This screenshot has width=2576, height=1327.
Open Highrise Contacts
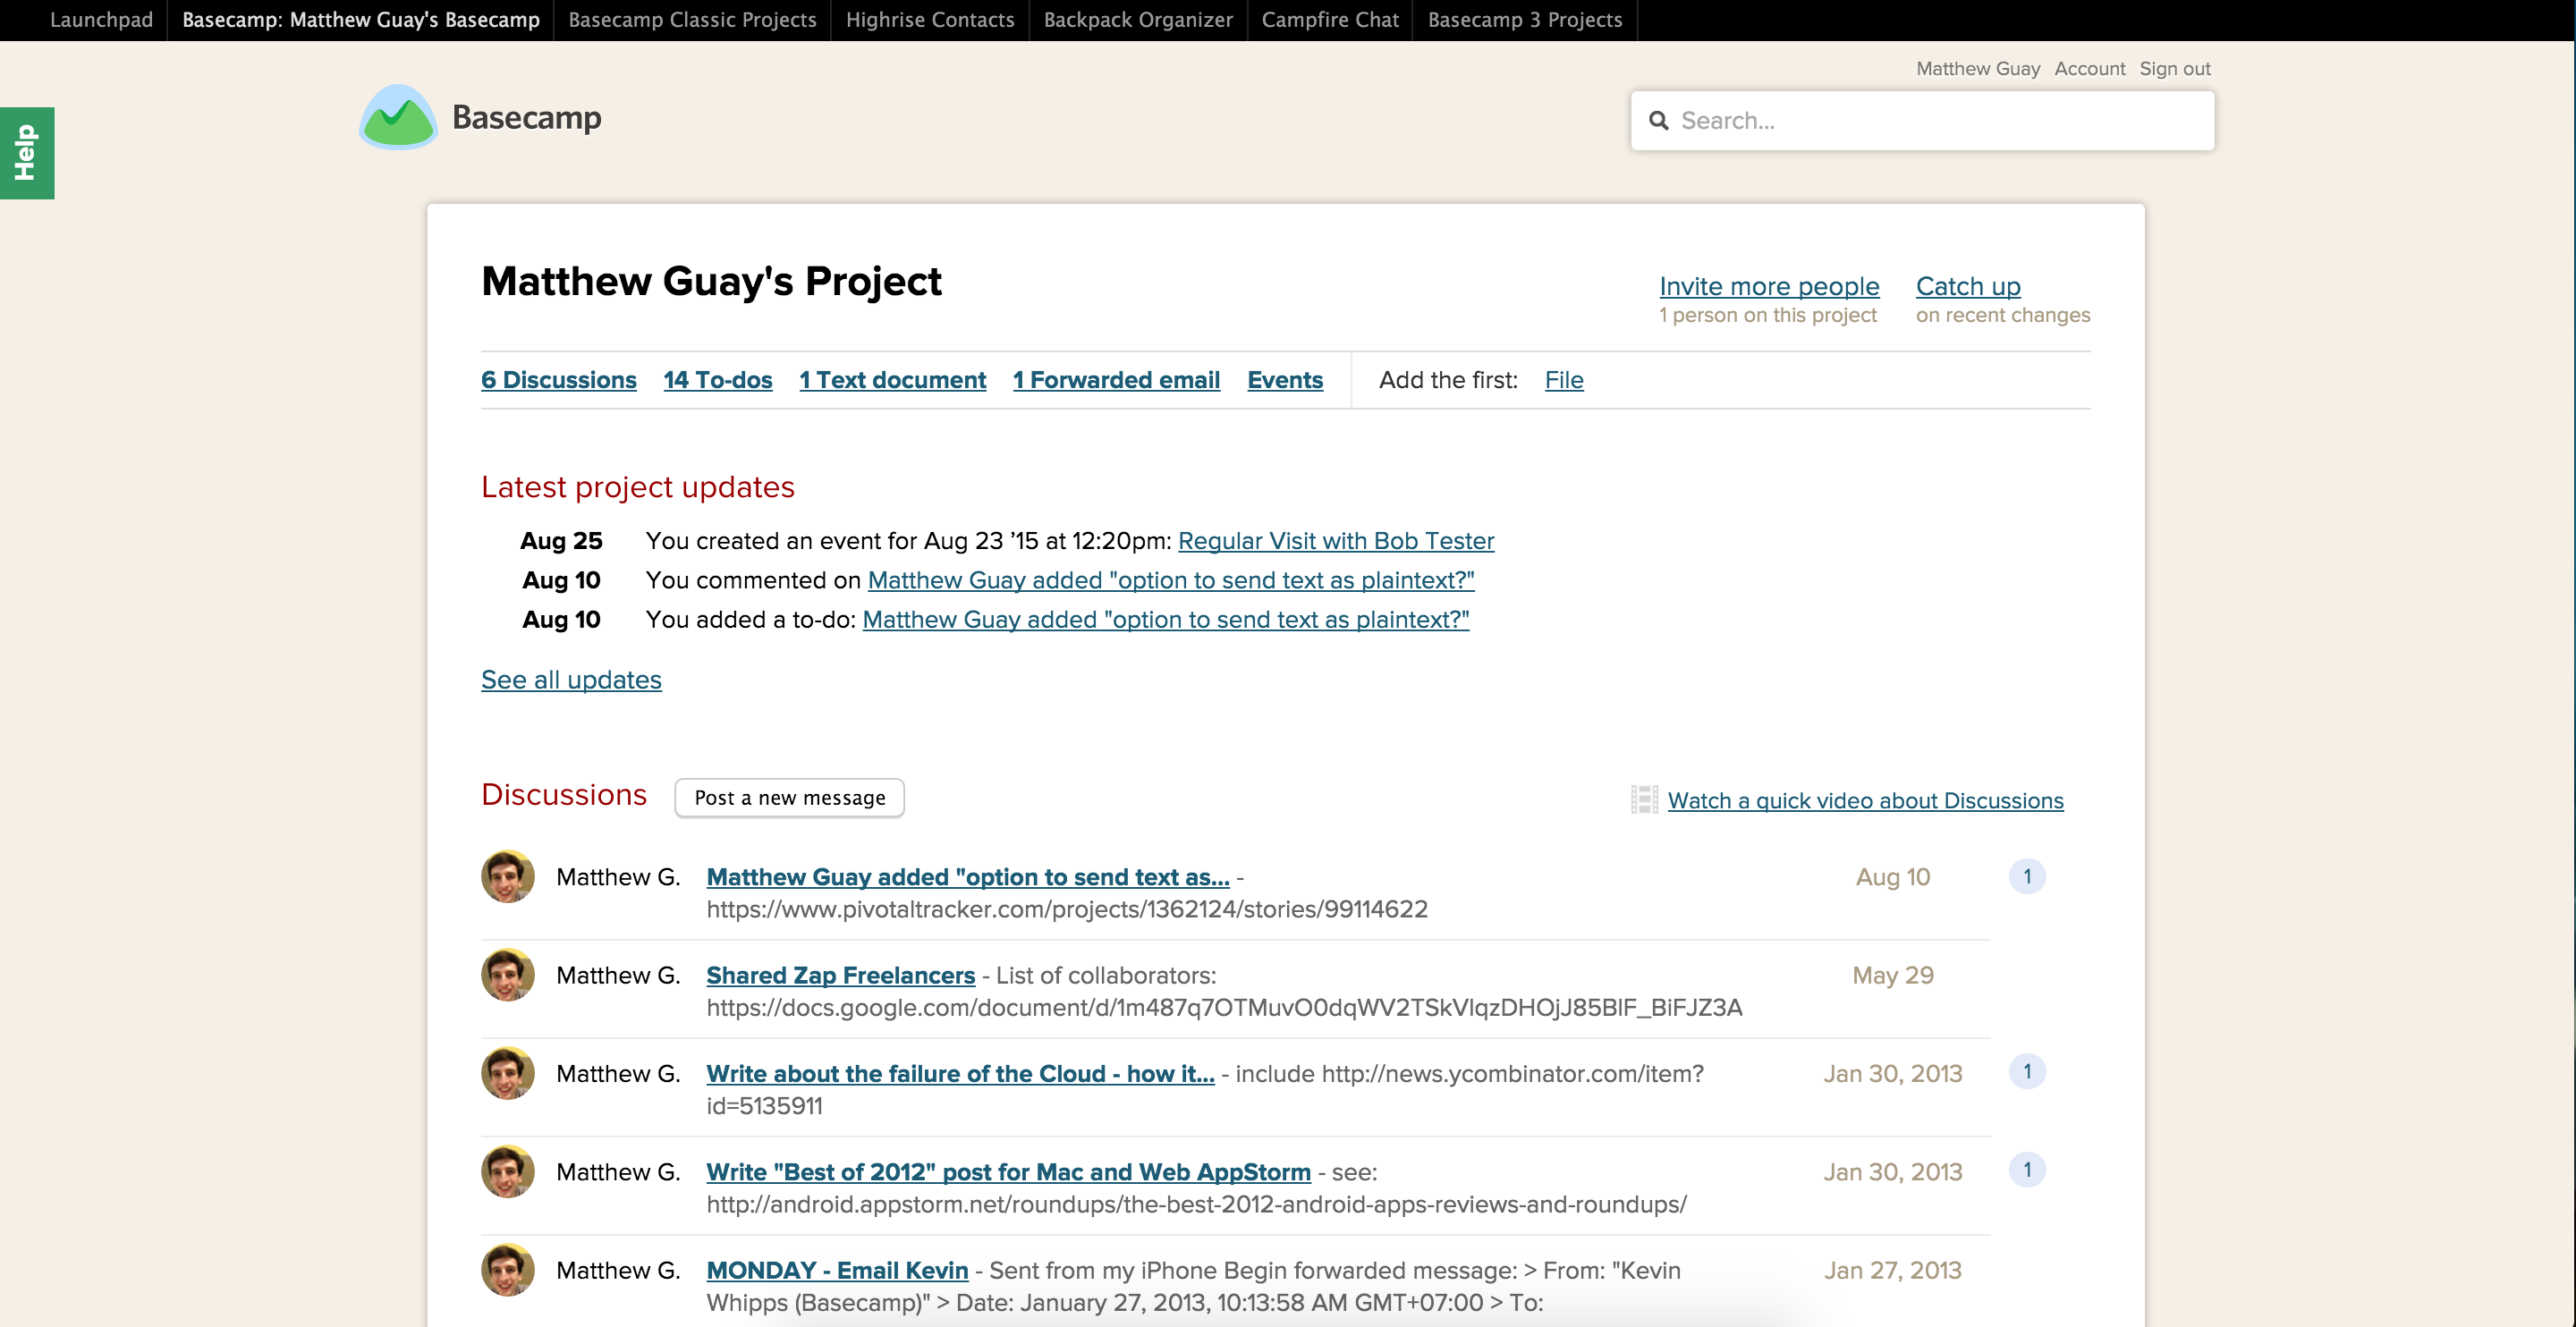point(930,20)
